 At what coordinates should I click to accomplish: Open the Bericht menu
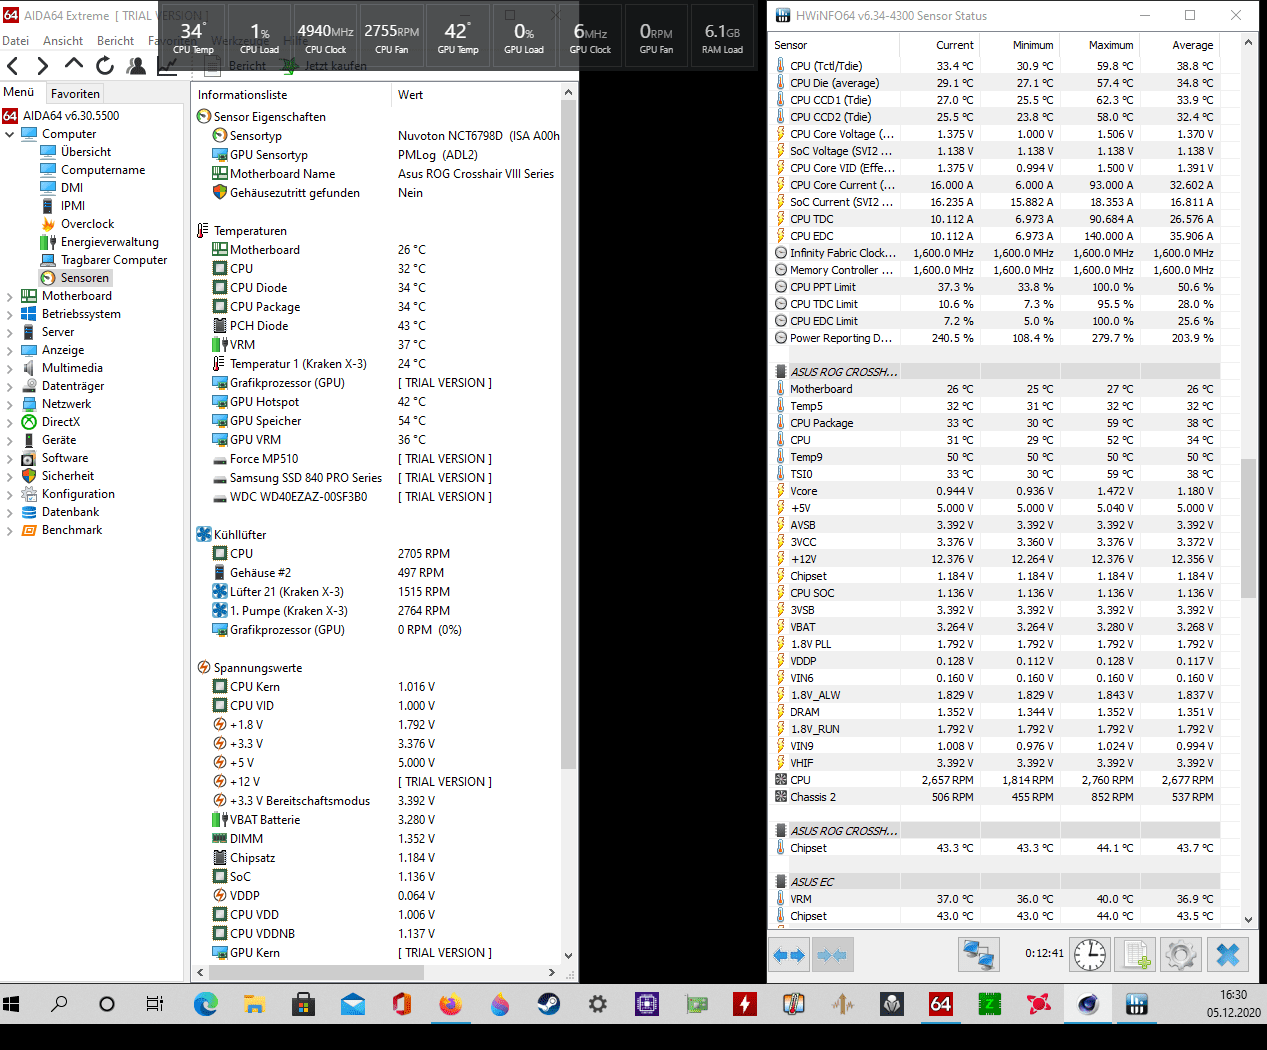tap(115, 41)
